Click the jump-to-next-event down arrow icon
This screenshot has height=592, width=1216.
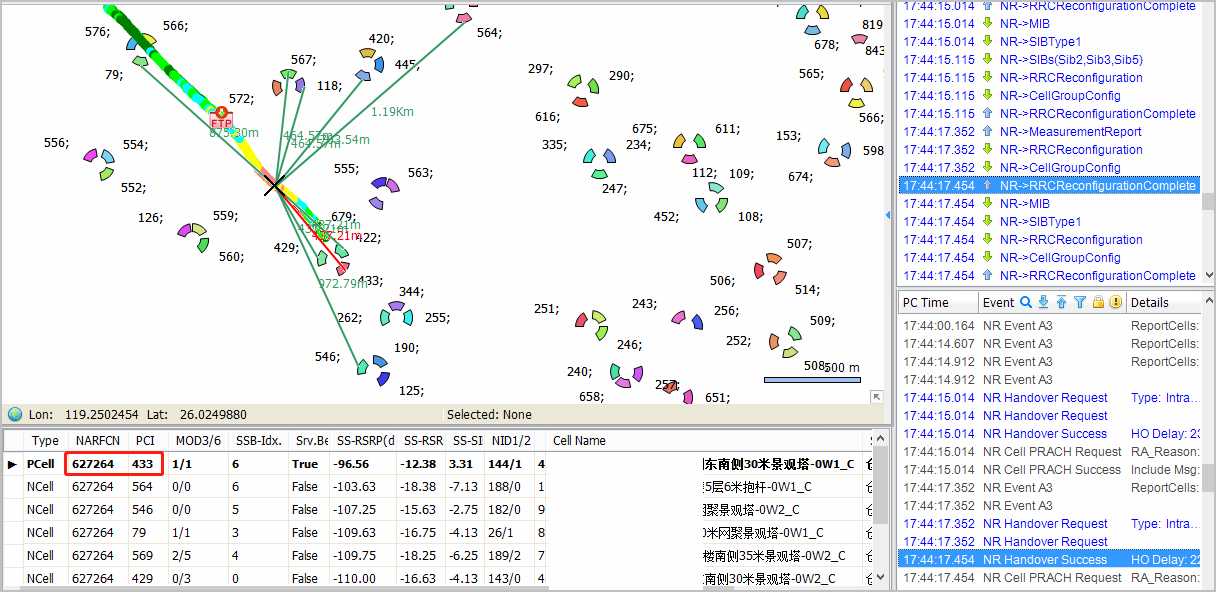(x=1044, y=302)
